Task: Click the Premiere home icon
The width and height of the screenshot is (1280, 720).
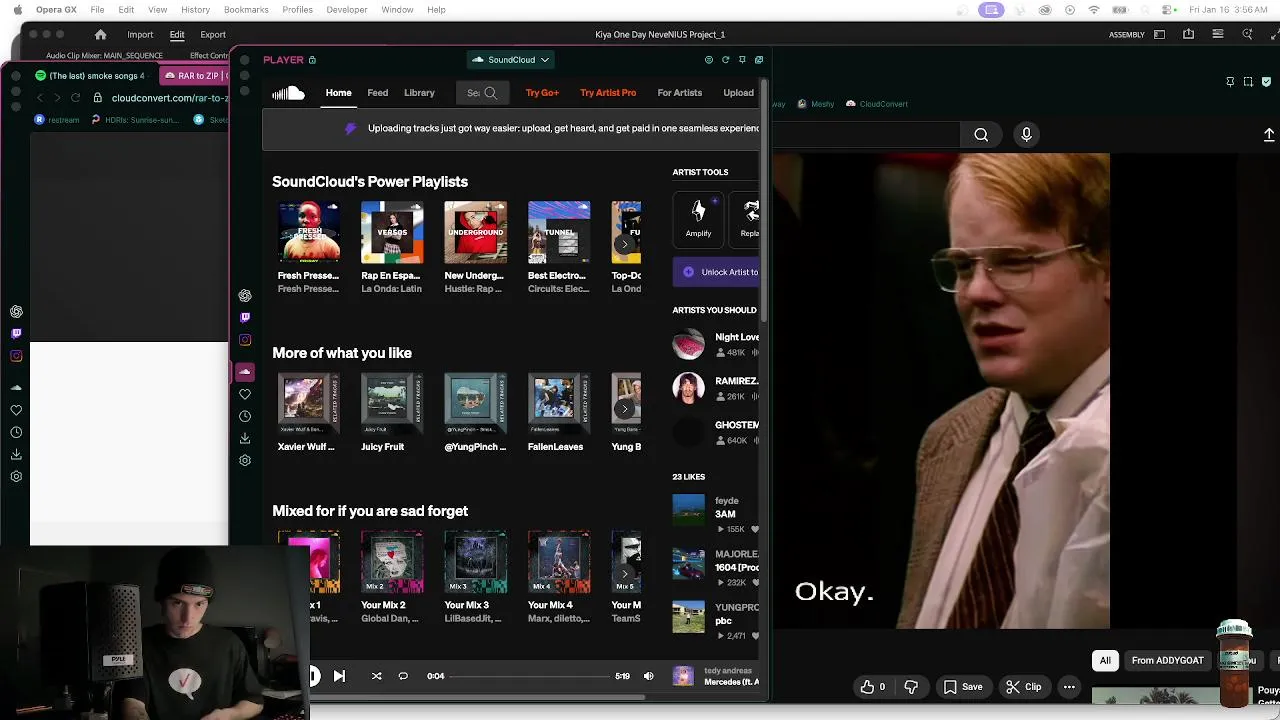Action: click(100, 35)
